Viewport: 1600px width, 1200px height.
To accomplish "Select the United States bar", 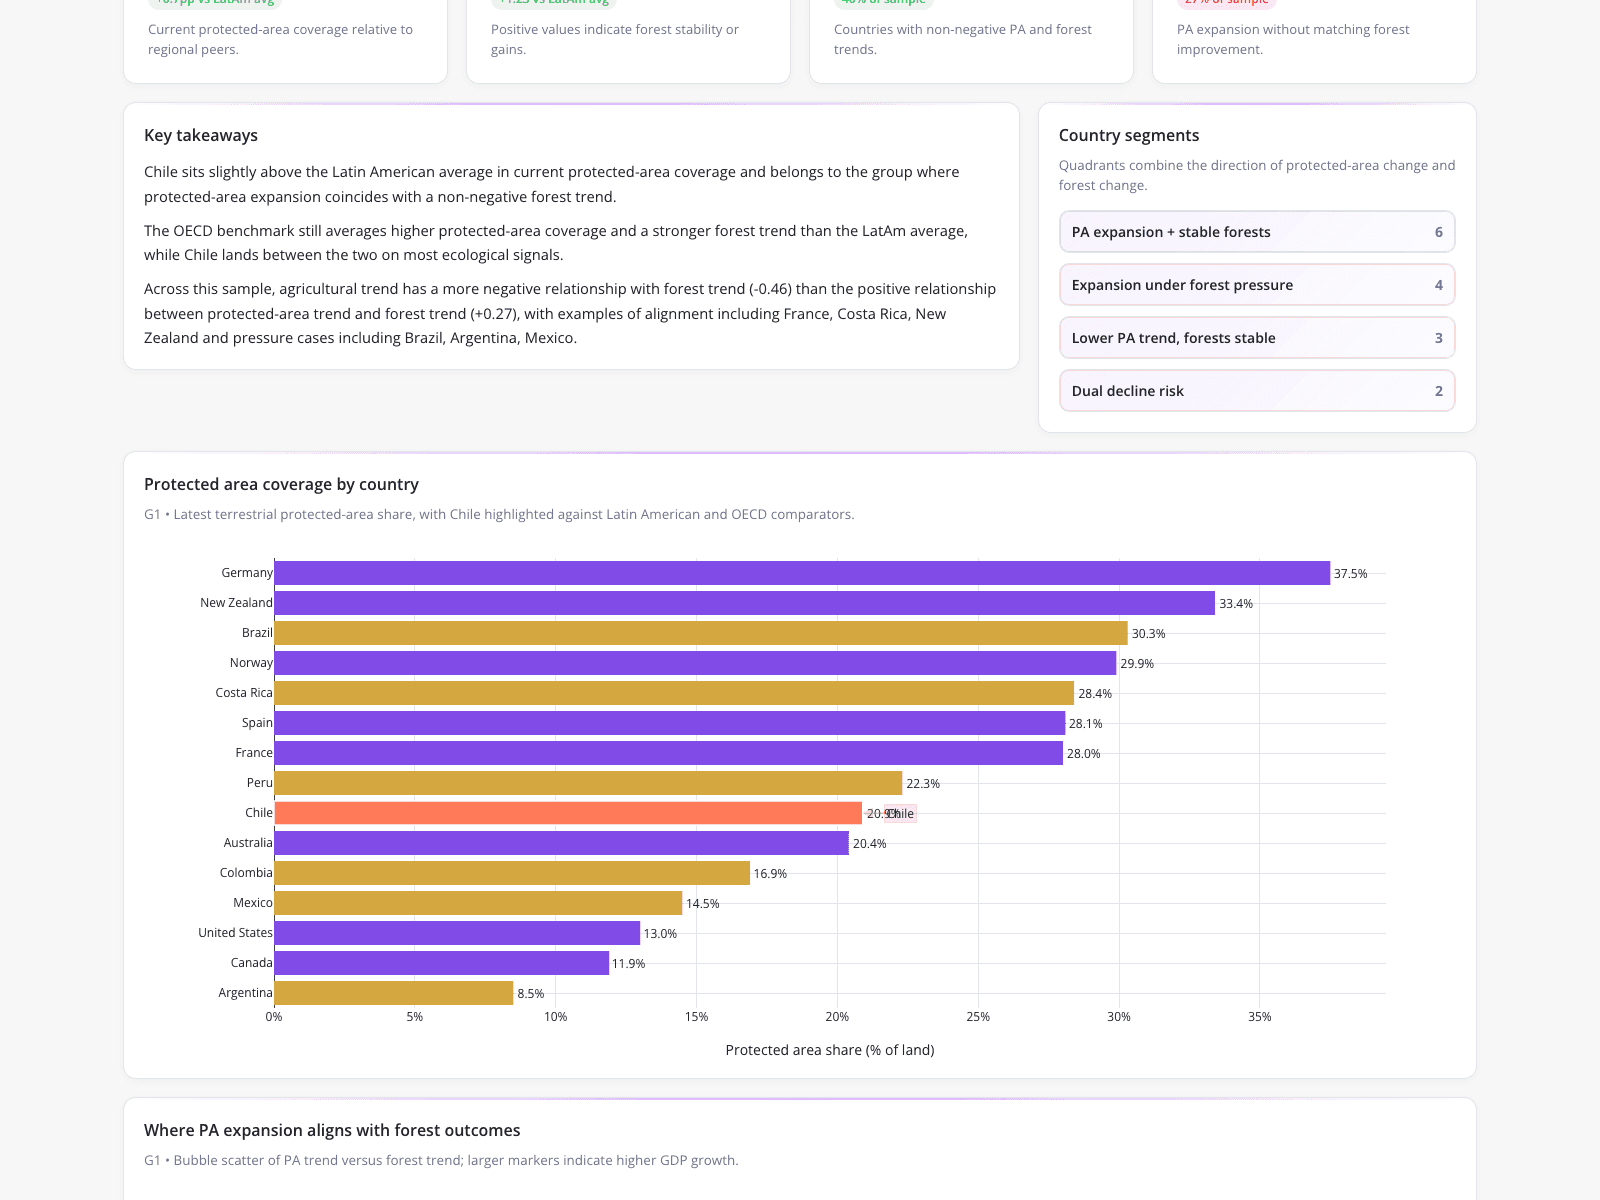I will (457, 933).
